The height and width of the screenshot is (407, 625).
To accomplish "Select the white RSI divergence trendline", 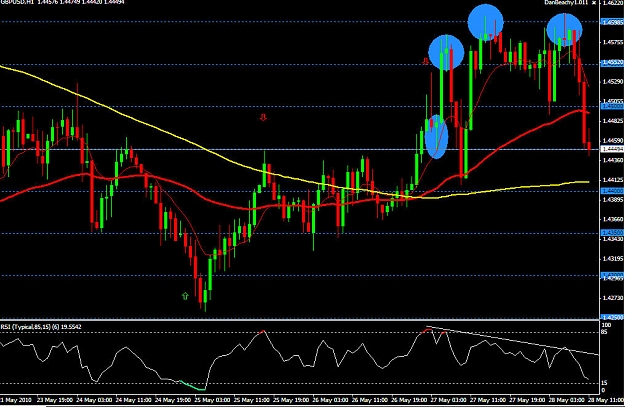I will click(514, 341).
